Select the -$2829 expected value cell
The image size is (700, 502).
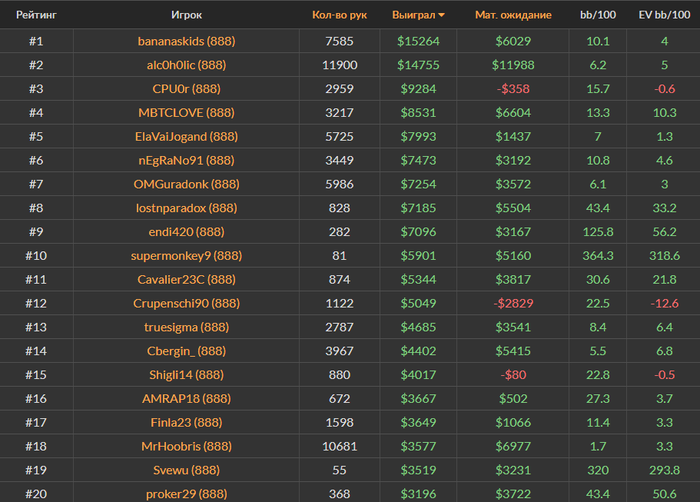click(x=513, y=303)
